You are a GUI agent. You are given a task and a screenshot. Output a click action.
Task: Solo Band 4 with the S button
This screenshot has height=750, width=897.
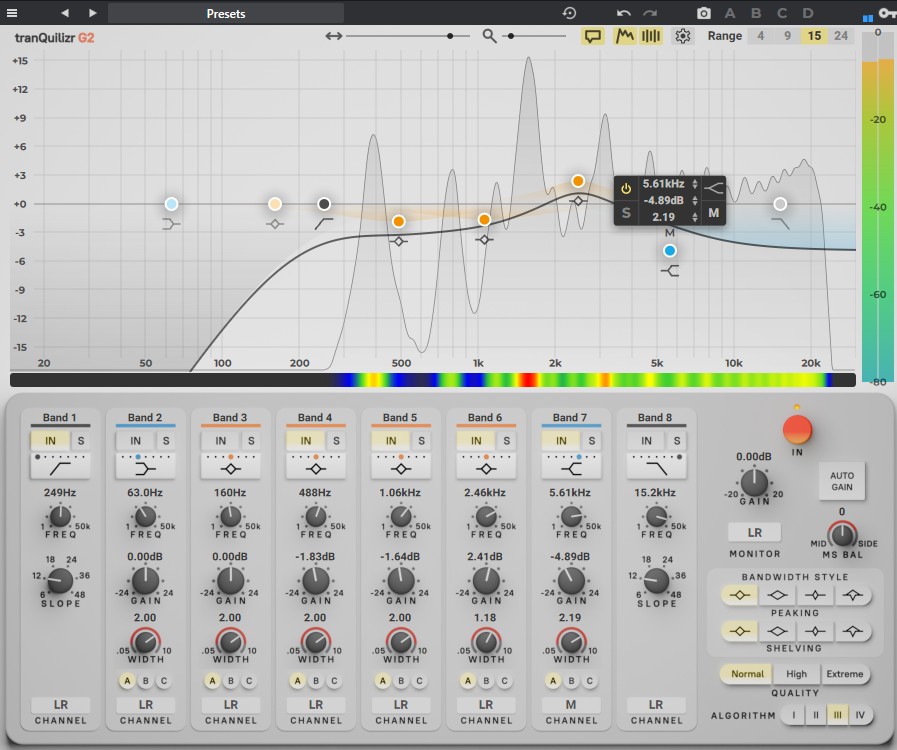336,441
